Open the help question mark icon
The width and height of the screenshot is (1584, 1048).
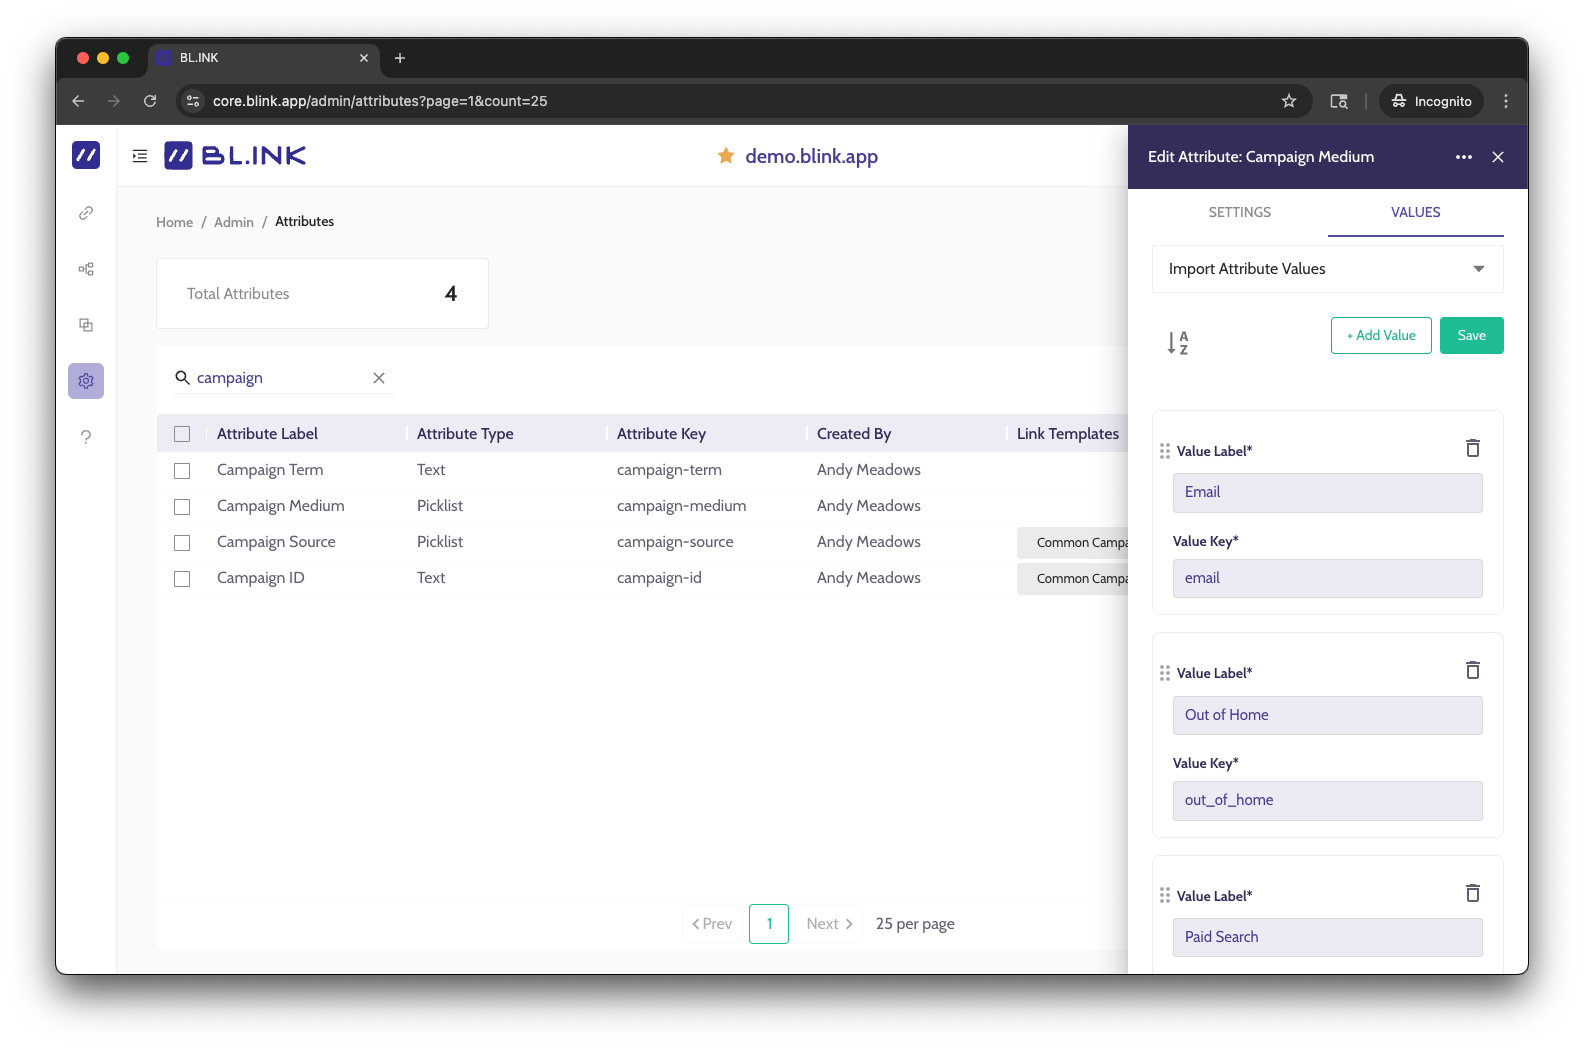tap(86, 437)
